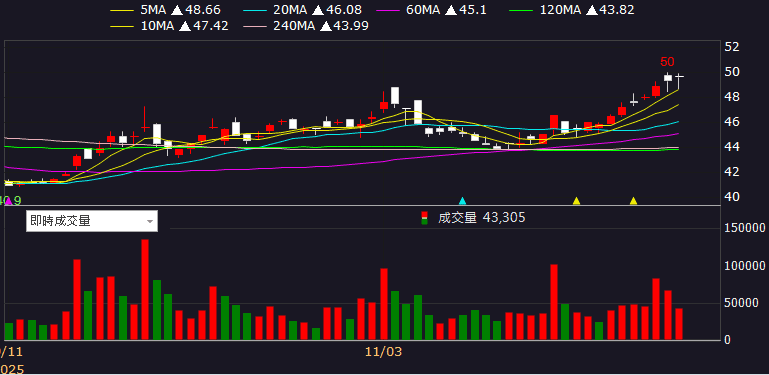769x375 pixels.
Task: Click the magenta triangle marker at chart start
Action: [x=8, y=201]
